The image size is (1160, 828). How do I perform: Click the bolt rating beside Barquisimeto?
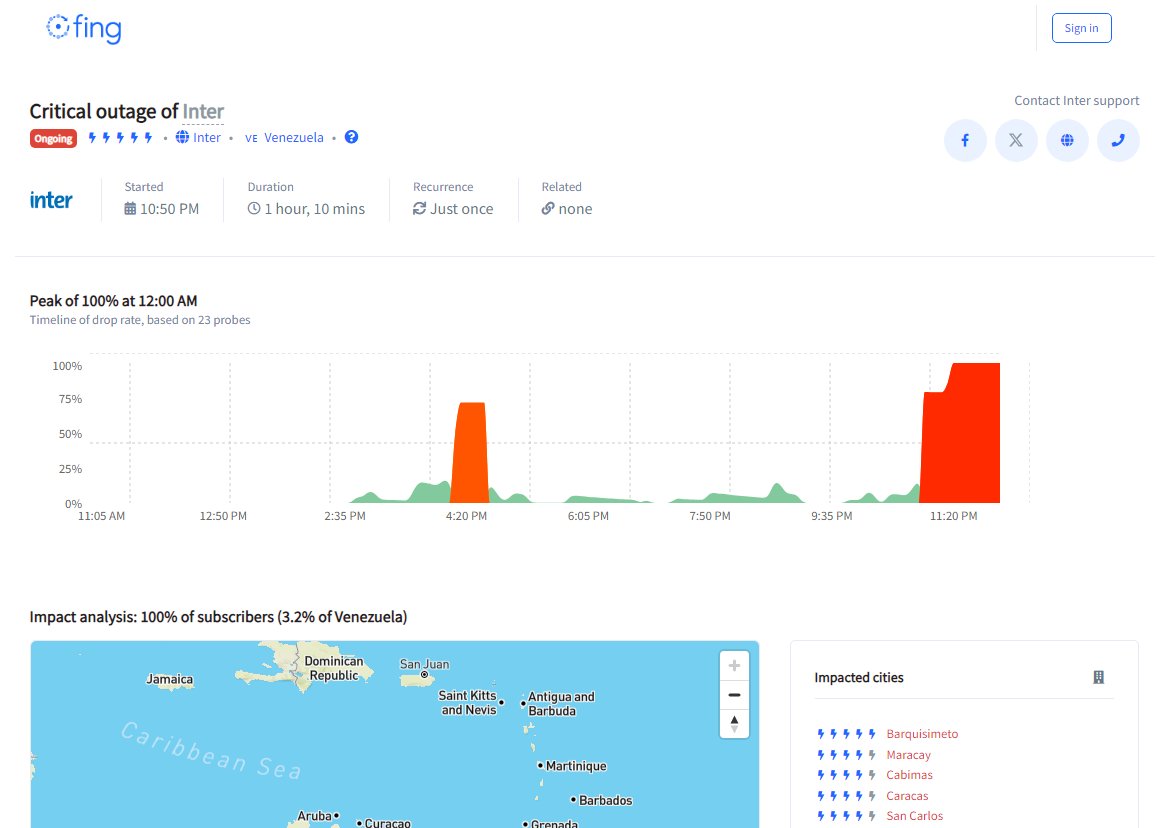pyautogui.click(x=846, y=734)
